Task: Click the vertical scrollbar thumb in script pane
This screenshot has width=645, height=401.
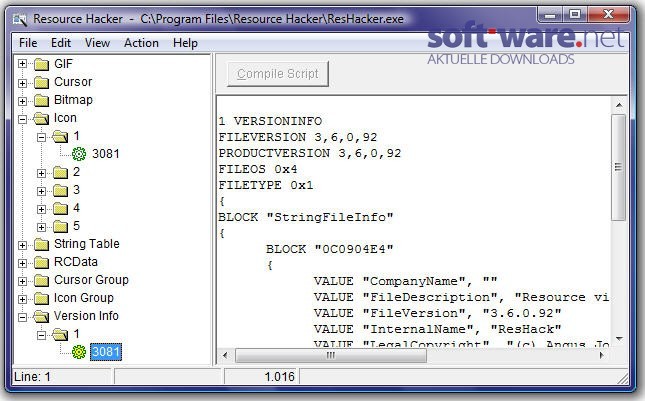Action: pos(618,167)
